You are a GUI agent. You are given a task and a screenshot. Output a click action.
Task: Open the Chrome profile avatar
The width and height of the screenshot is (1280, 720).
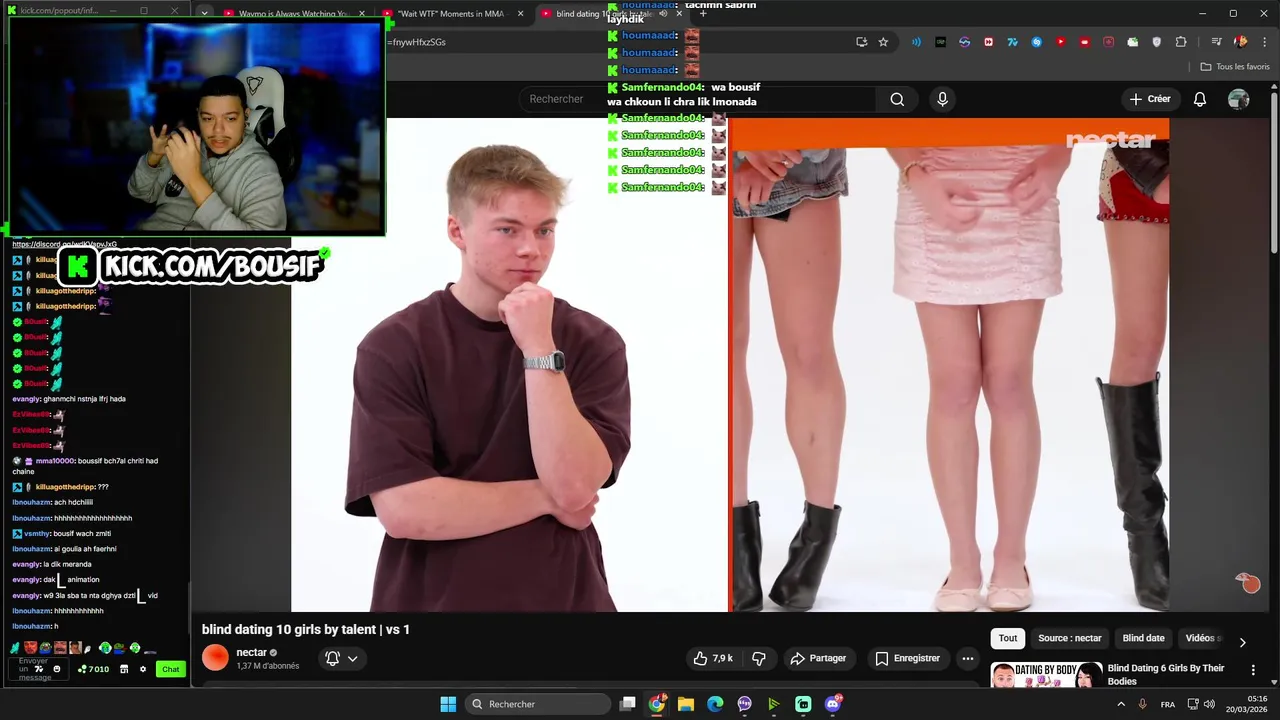1241,42
